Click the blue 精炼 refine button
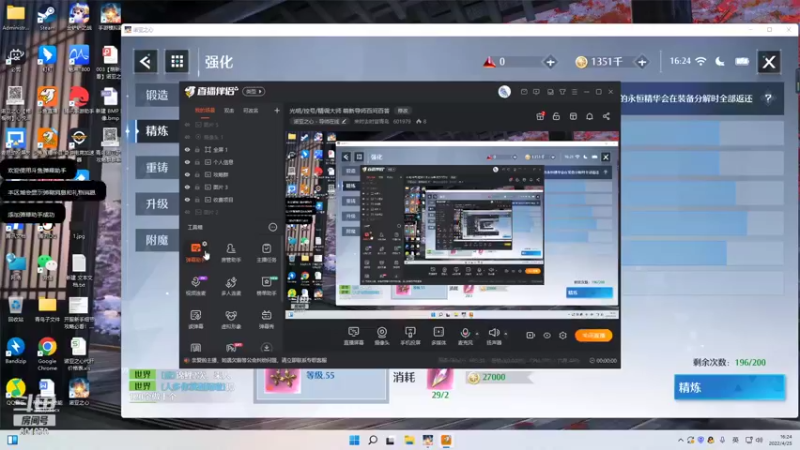The height and width of the screenshot is (450, 800). click(x=730, y=387)
